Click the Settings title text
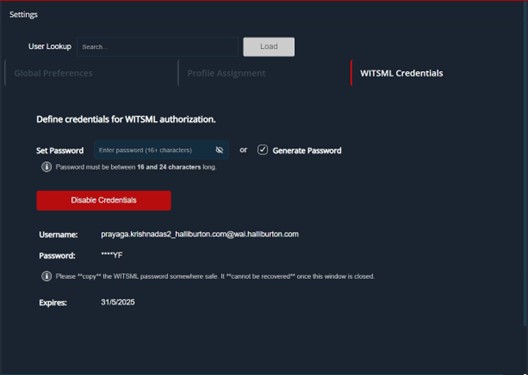The height and width of the screenshot is (375, 528). (24, 15)
